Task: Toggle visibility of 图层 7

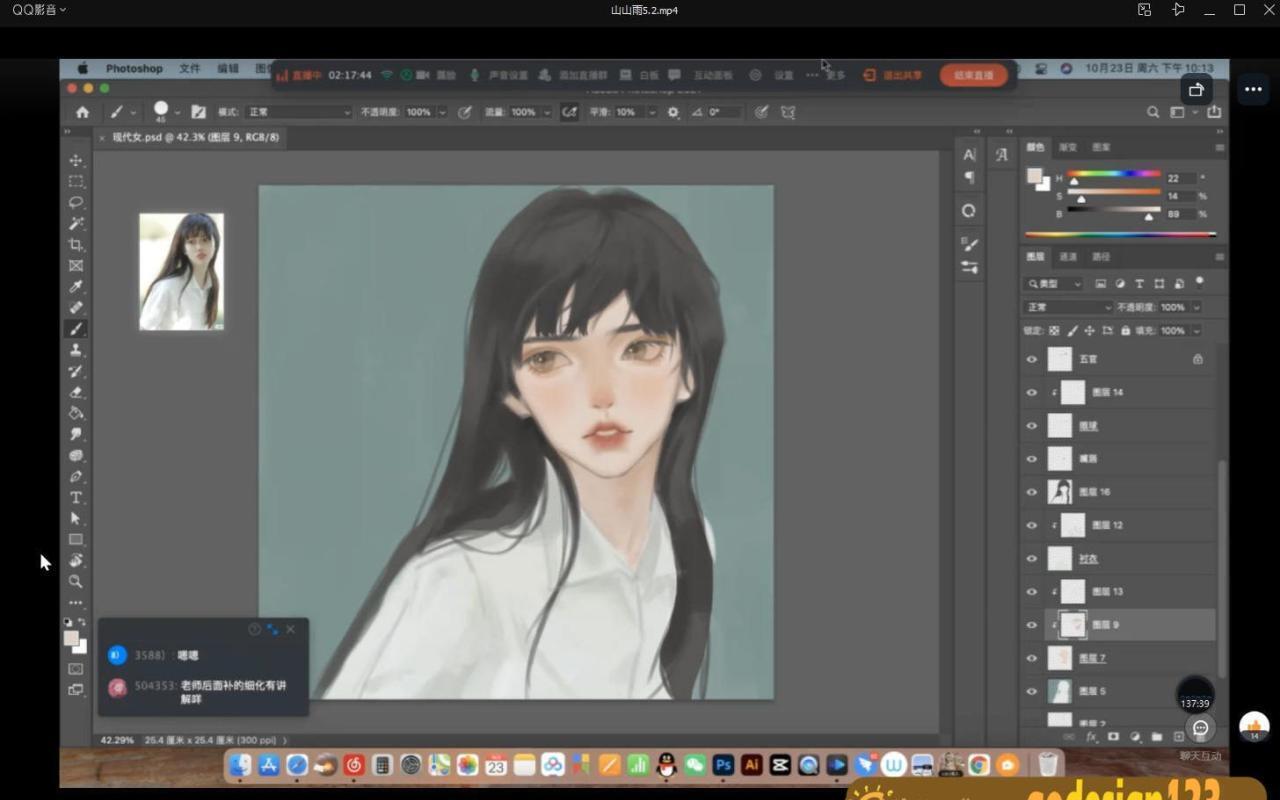Action: (1032, 658)
